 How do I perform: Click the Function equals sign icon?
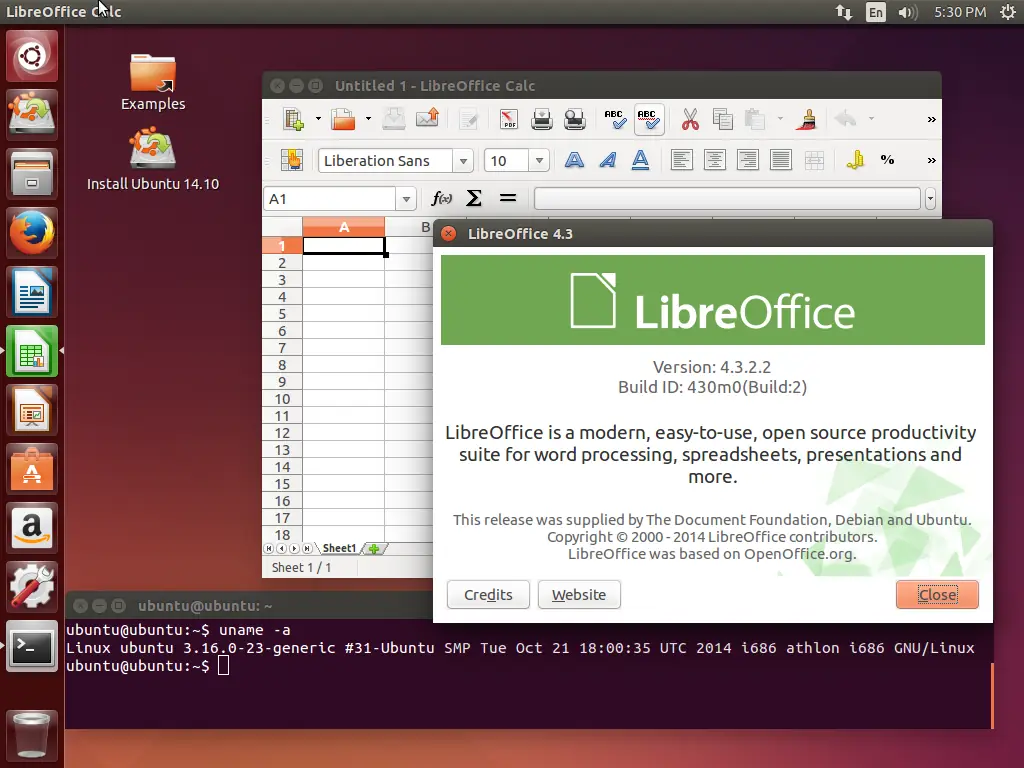click(x=507, y=199)
